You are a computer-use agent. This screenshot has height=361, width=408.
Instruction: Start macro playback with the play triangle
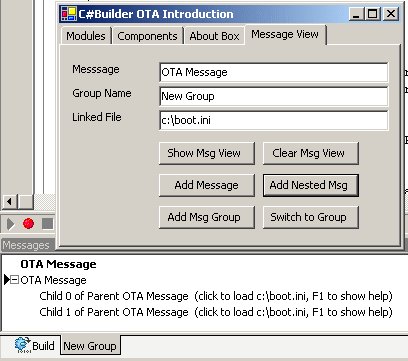tap(11, 224)
